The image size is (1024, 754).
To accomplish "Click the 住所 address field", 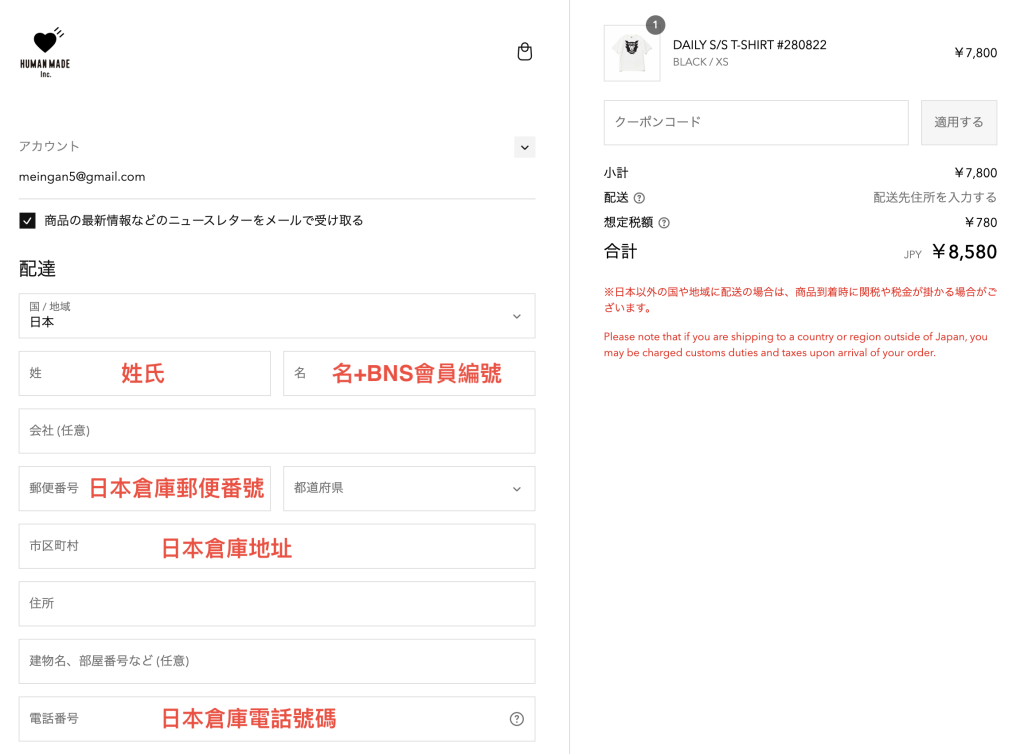I will point(276,604).
